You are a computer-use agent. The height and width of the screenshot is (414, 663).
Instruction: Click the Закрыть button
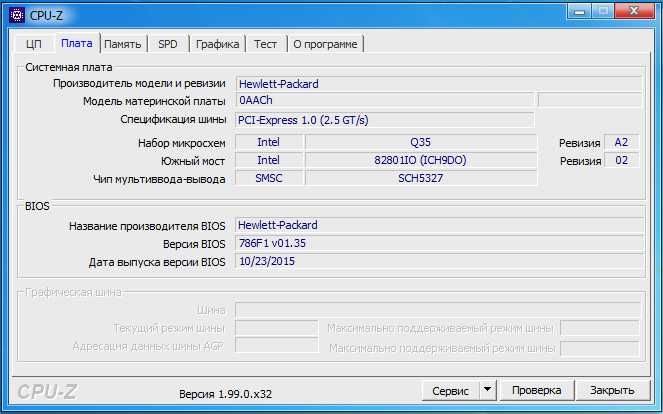[x=612, y=391]
